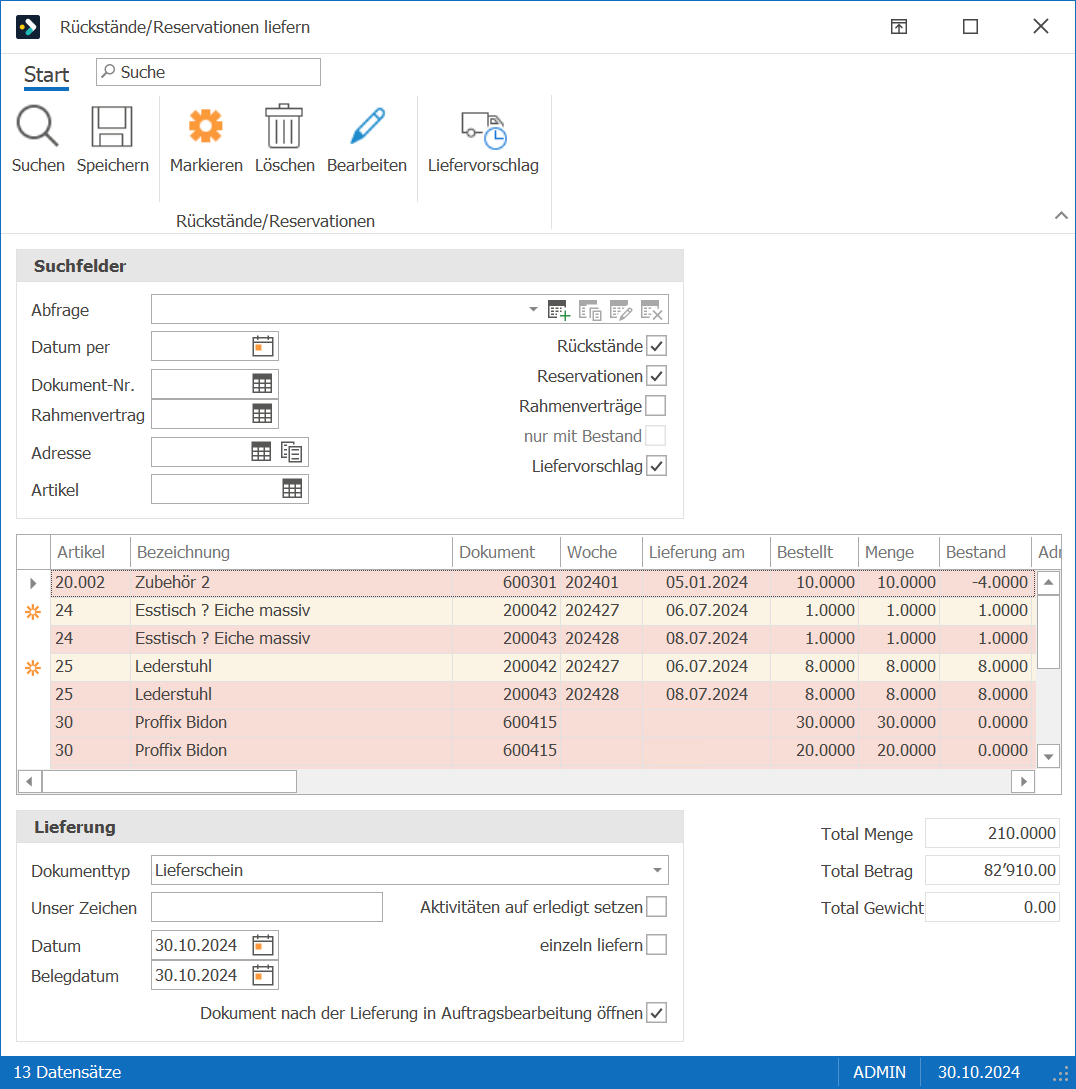Uncheck the Rückstände checkbox
Screen dimensions: 1076x1089
point(656,346)
